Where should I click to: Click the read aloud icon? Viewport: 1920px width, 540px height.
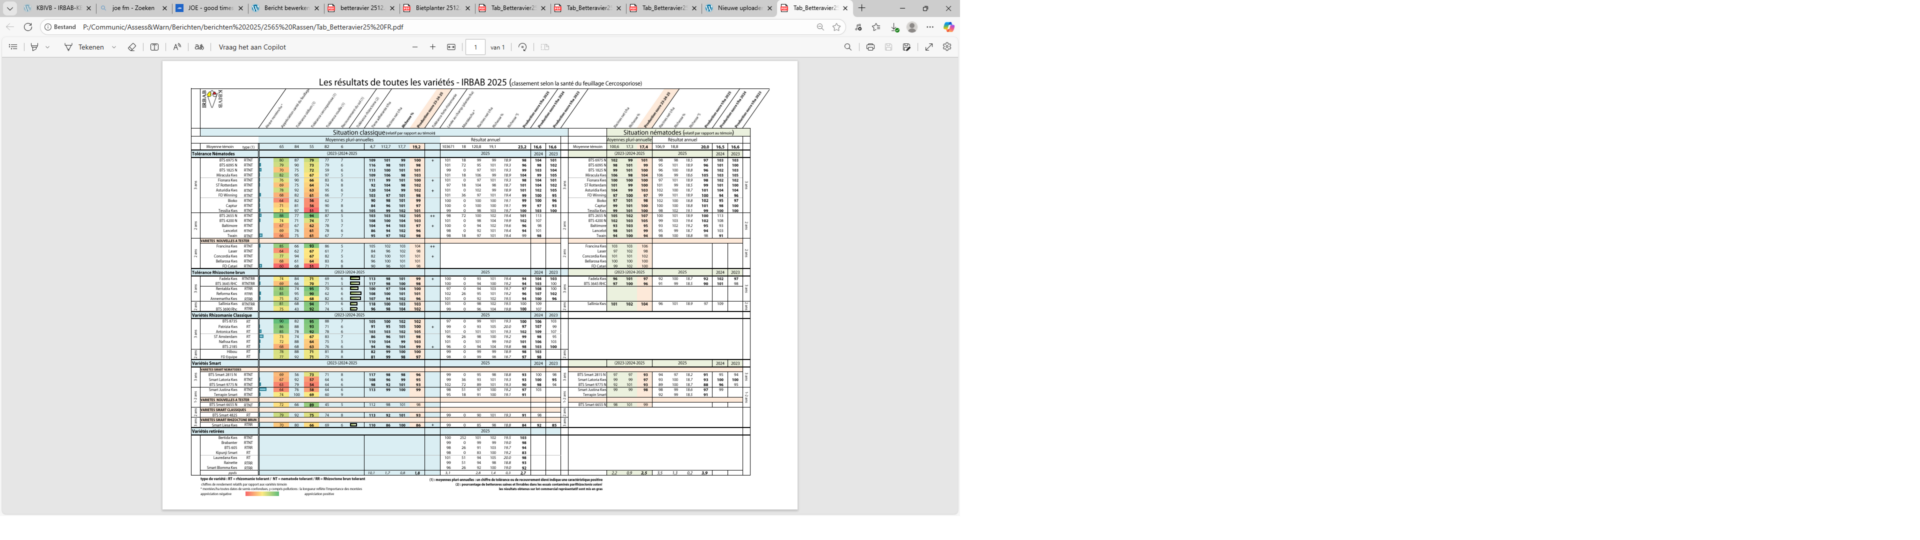click(x=177, y=47)
